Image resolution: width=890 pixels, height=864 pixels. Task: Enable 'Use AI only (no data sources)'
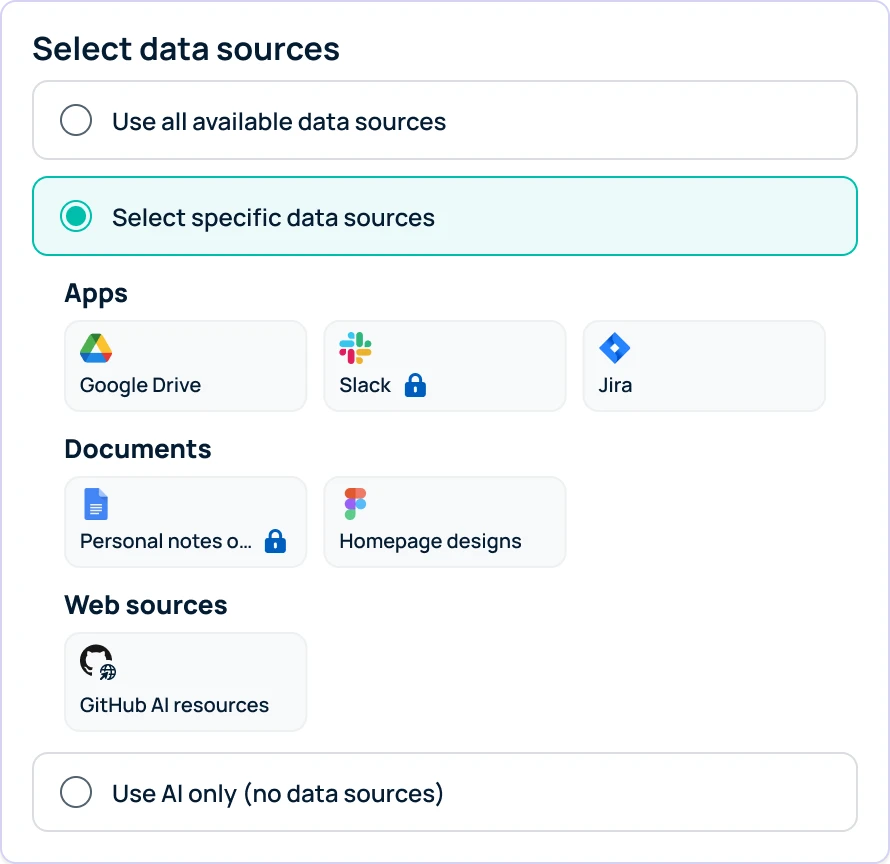76,792
